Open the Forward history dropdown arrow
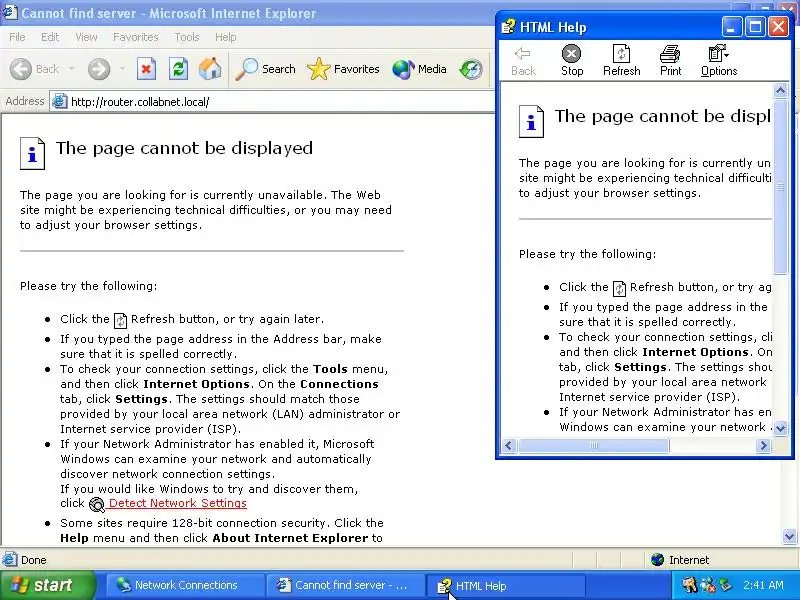Image resolution: width=800 pixels, height=600 pixels. coord(122,69)
